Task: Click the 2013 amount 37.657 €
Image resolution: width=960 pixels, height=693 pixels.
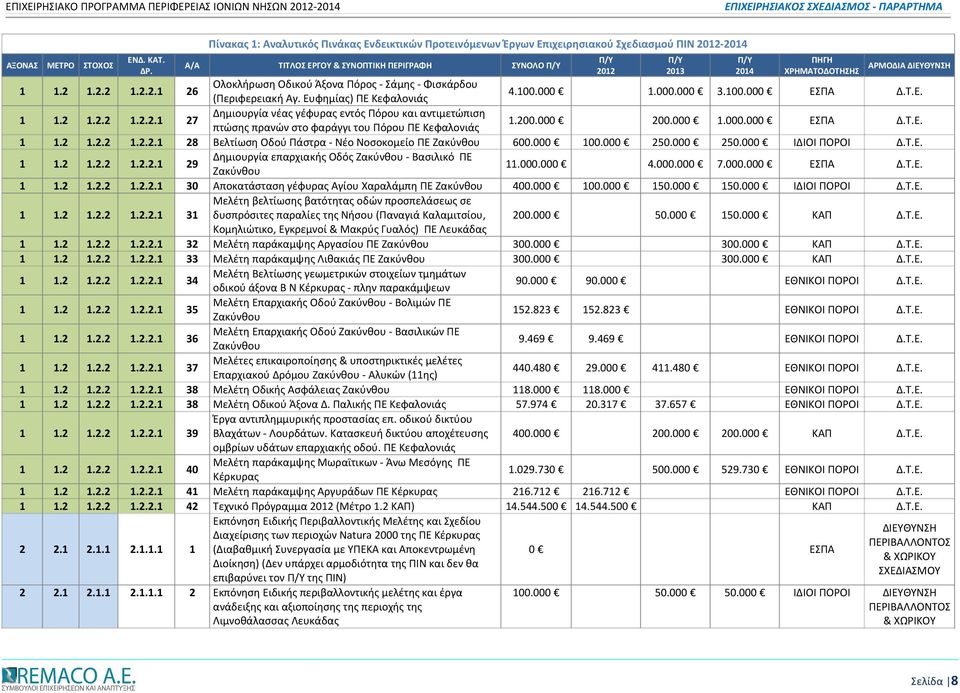Action: (675, 405)
